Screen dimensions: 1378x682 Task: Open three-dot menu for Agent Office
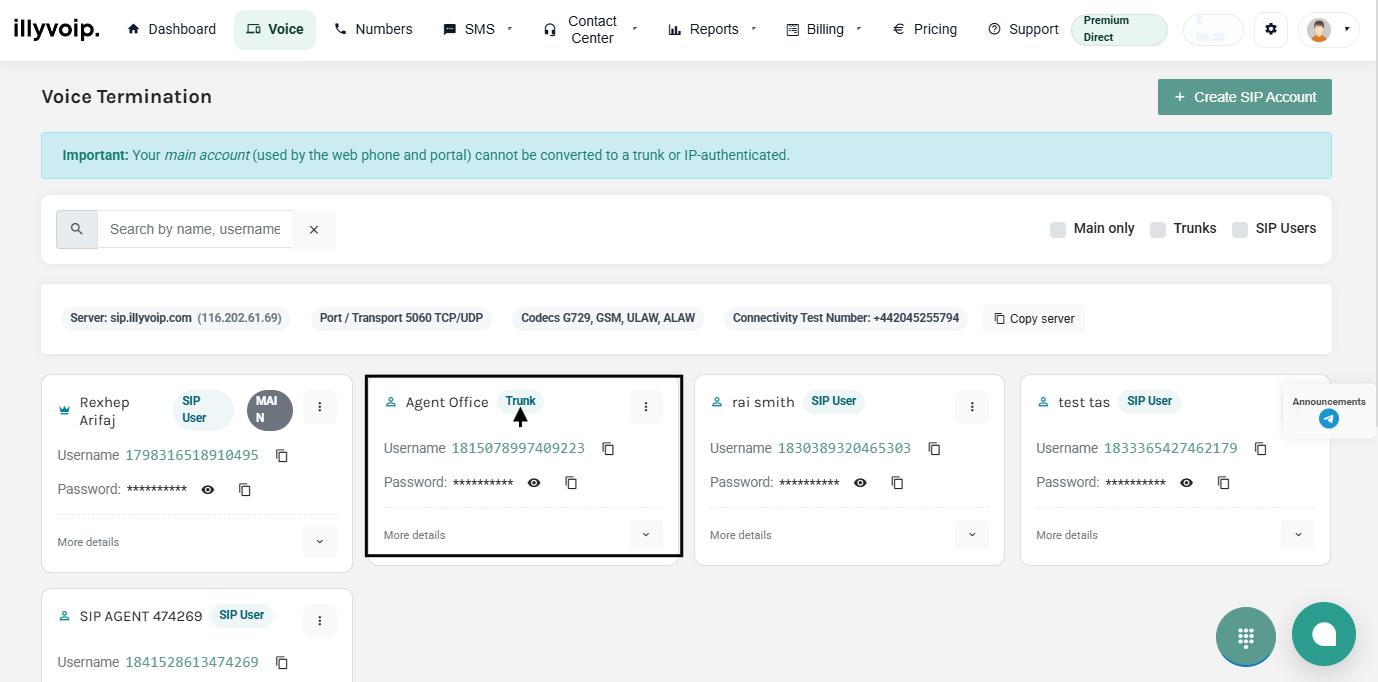tap(646, 407)
